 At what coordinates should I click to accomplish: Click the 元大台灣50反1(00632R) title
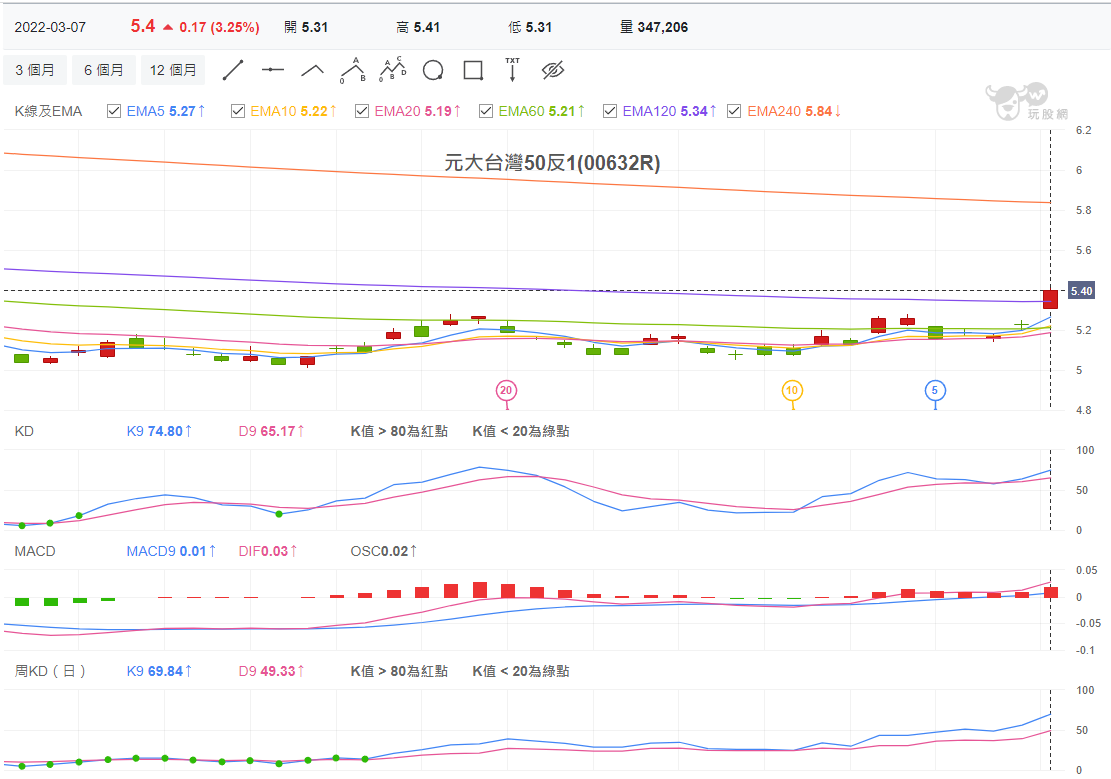(x=556, y=161)
